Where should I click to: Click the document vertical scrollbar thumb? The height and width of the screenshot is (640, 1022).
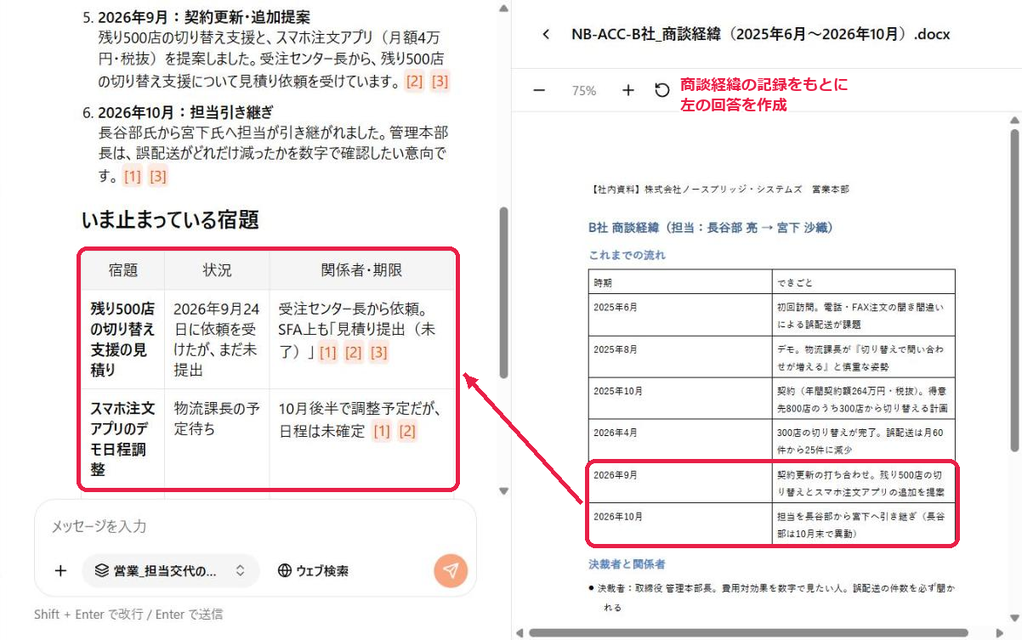point(1014,291)
